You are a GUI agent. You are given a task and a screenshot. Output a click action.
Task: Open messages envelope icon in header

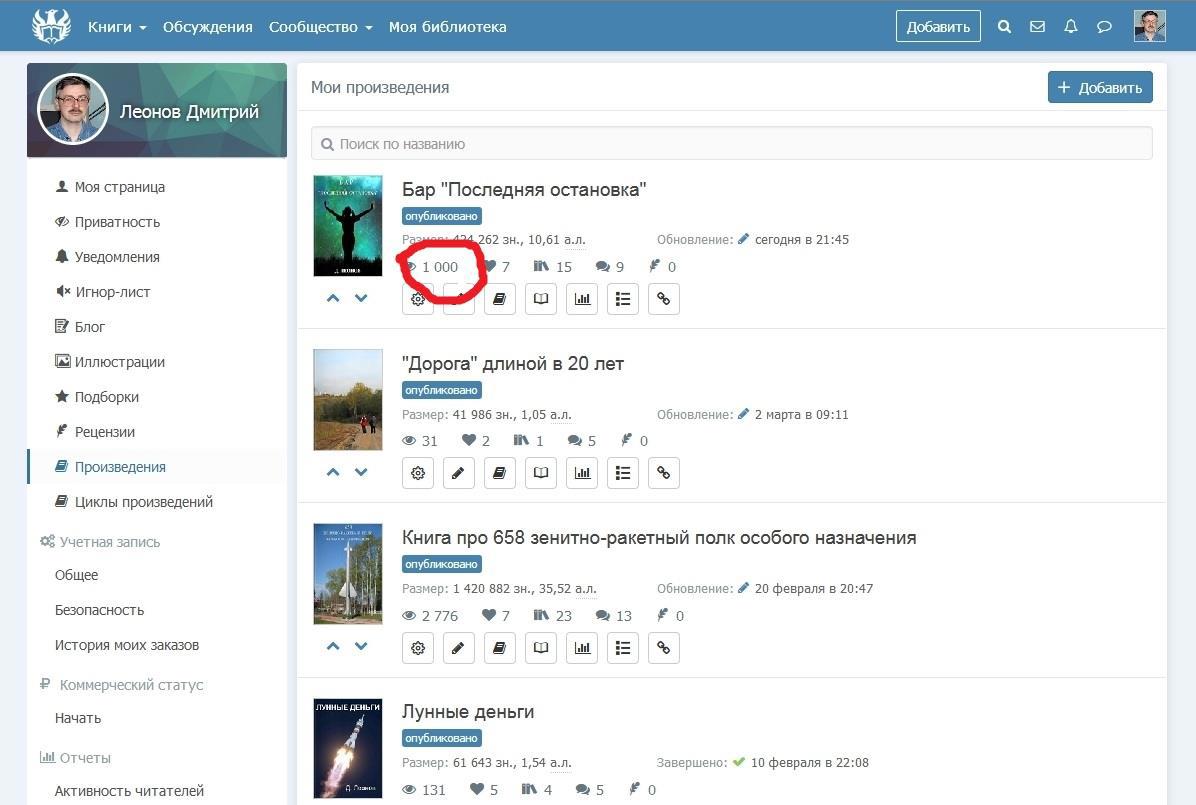(x=1037, y=27)
